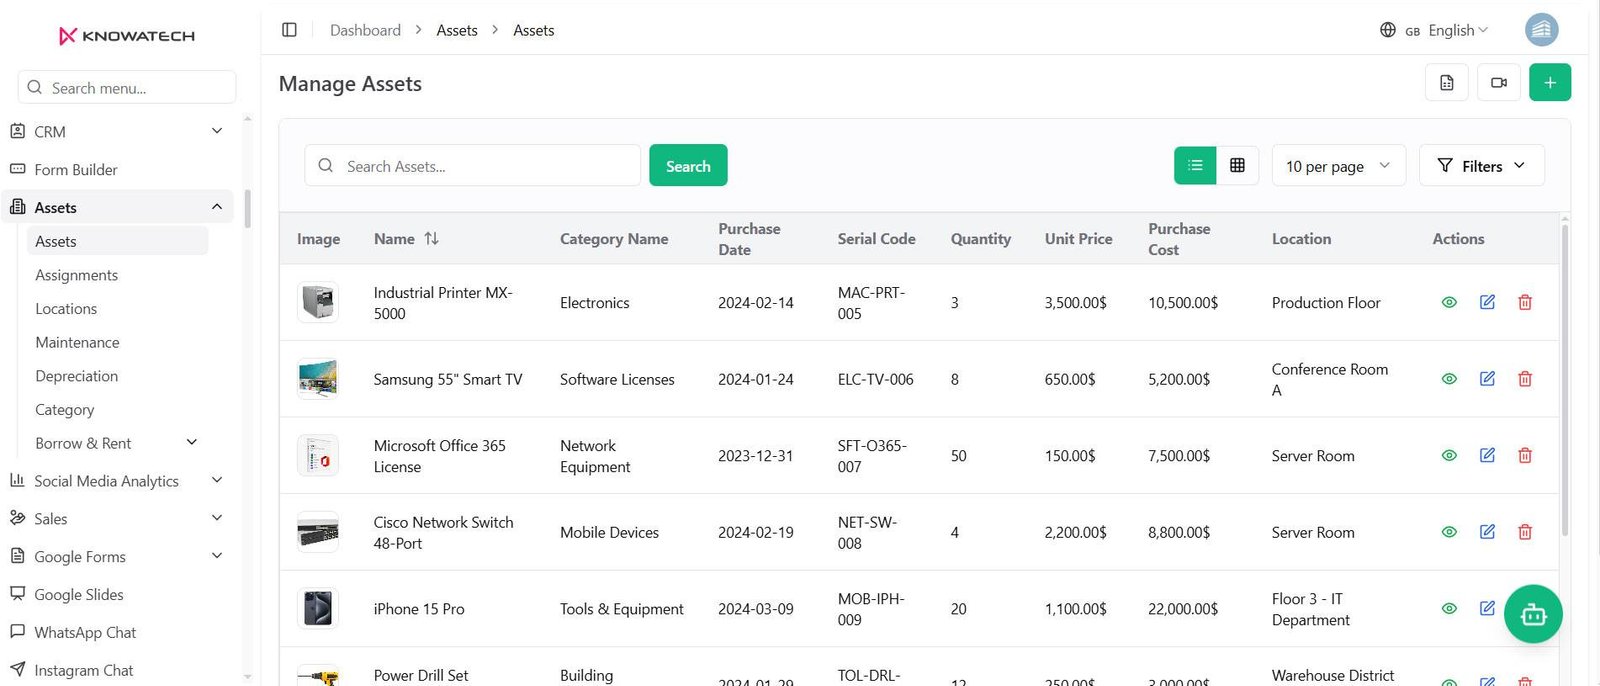Image resolution: width=1600 pixels, height=686 pixels.
Task: Click the Google Slides sidebar icon
Action: pos(17,593)
